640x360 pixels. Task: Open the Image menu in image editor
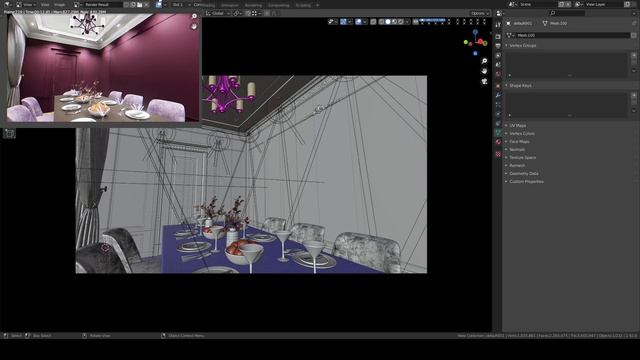60,4
